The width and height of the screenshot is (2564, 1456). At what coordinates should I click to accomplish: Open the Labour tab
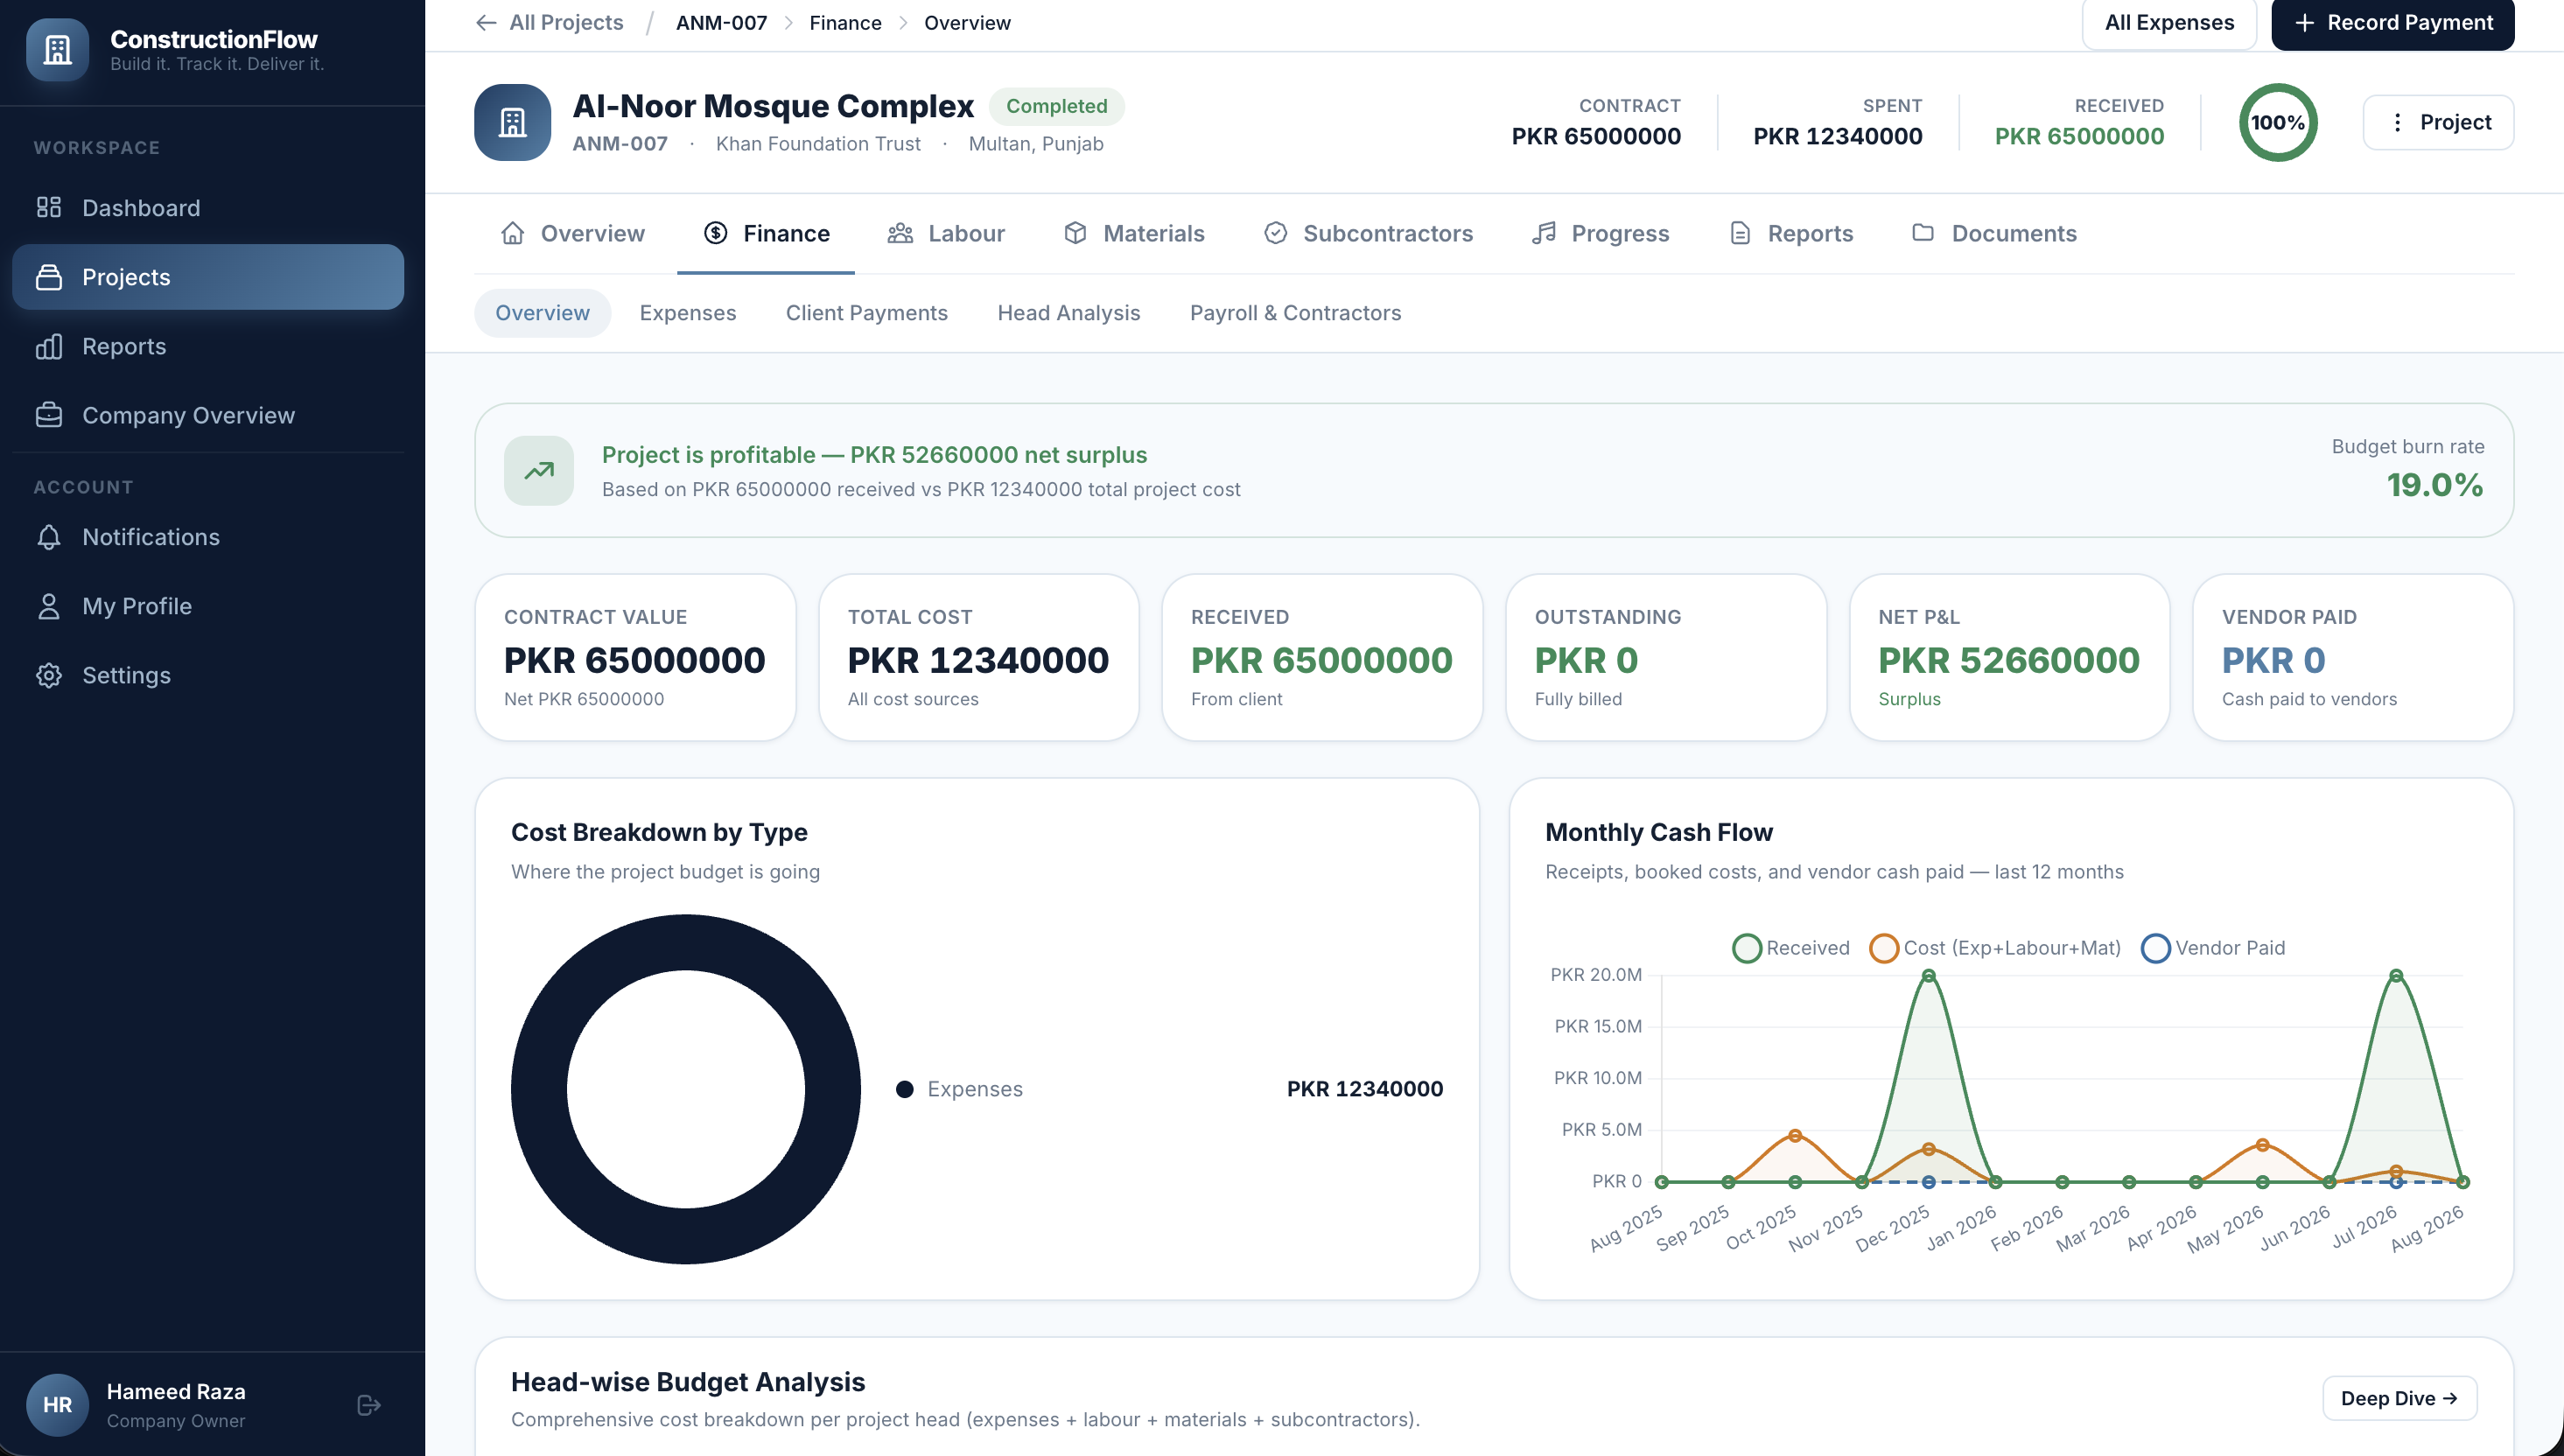(946, 233)
